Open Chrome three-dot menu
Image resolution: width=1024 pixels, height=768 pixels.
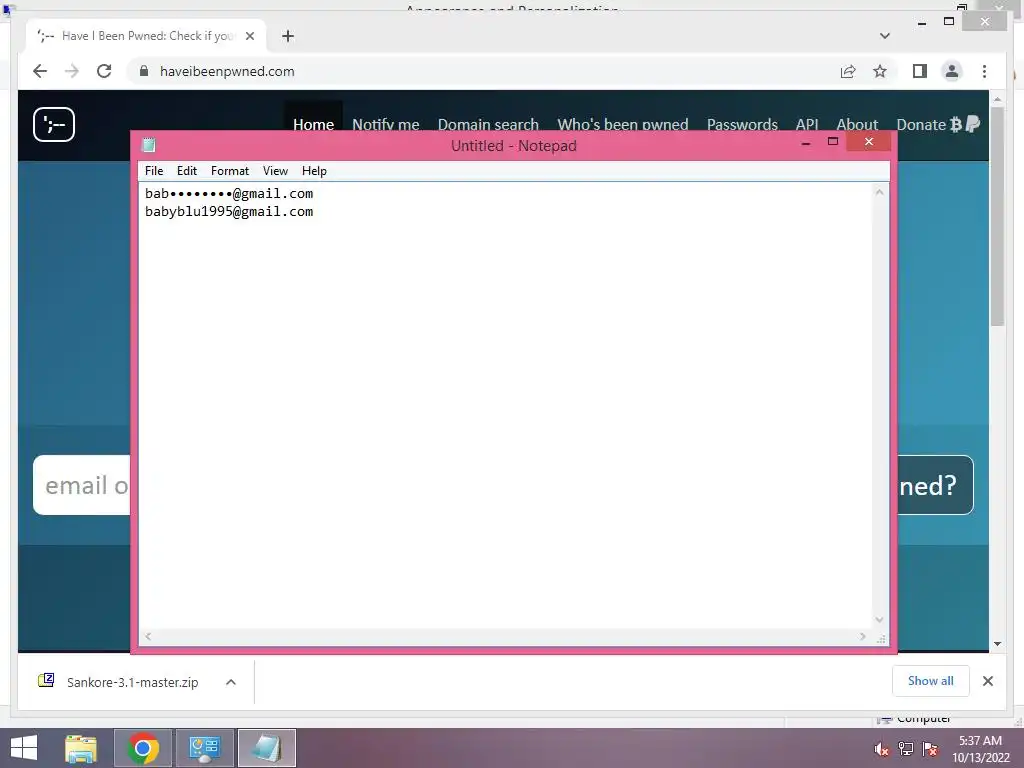tap(984, 71)
